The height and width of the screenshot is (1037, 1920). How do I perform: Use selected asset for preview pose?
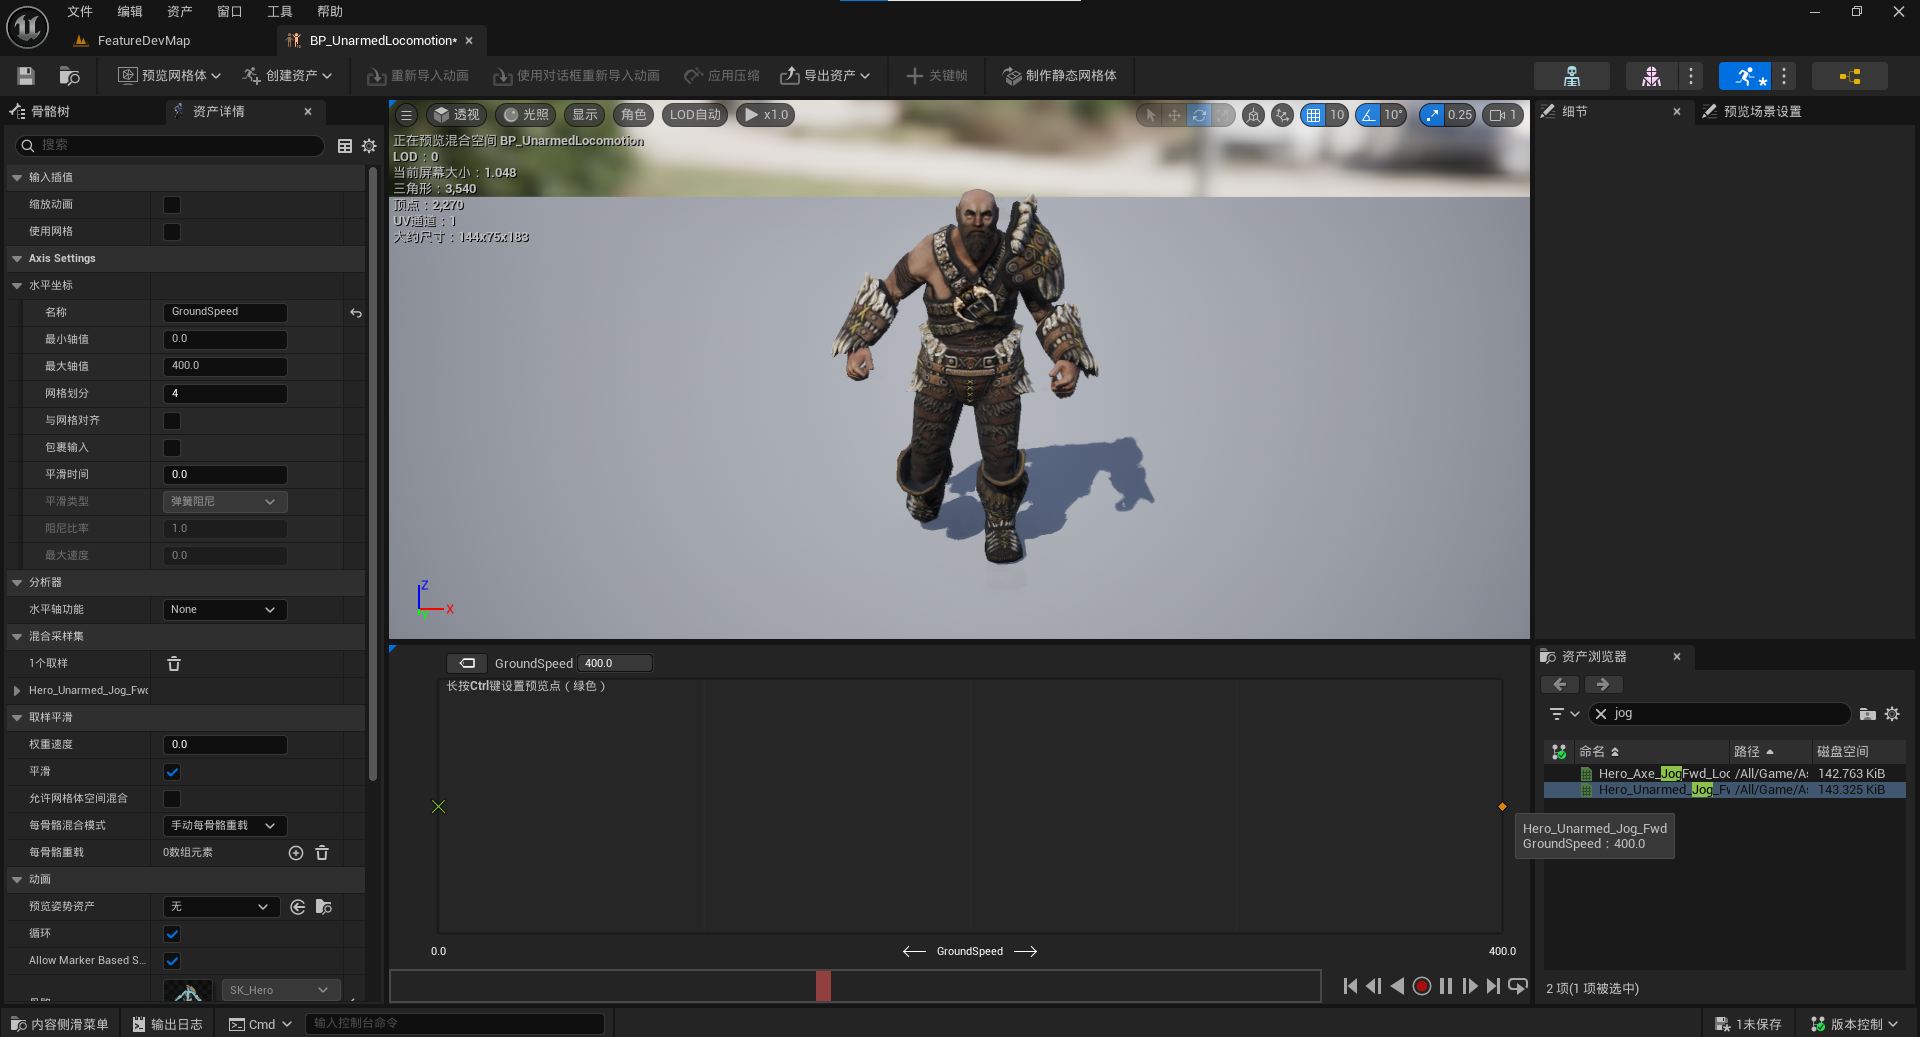tap(298, 907)
